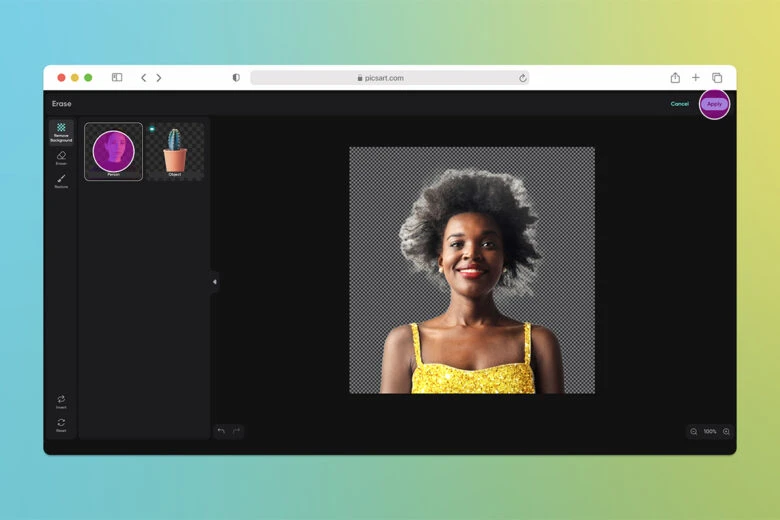Click the Reset icon in sidebar
The width and height of the screenshot is (780, 520).
point(61,424)
